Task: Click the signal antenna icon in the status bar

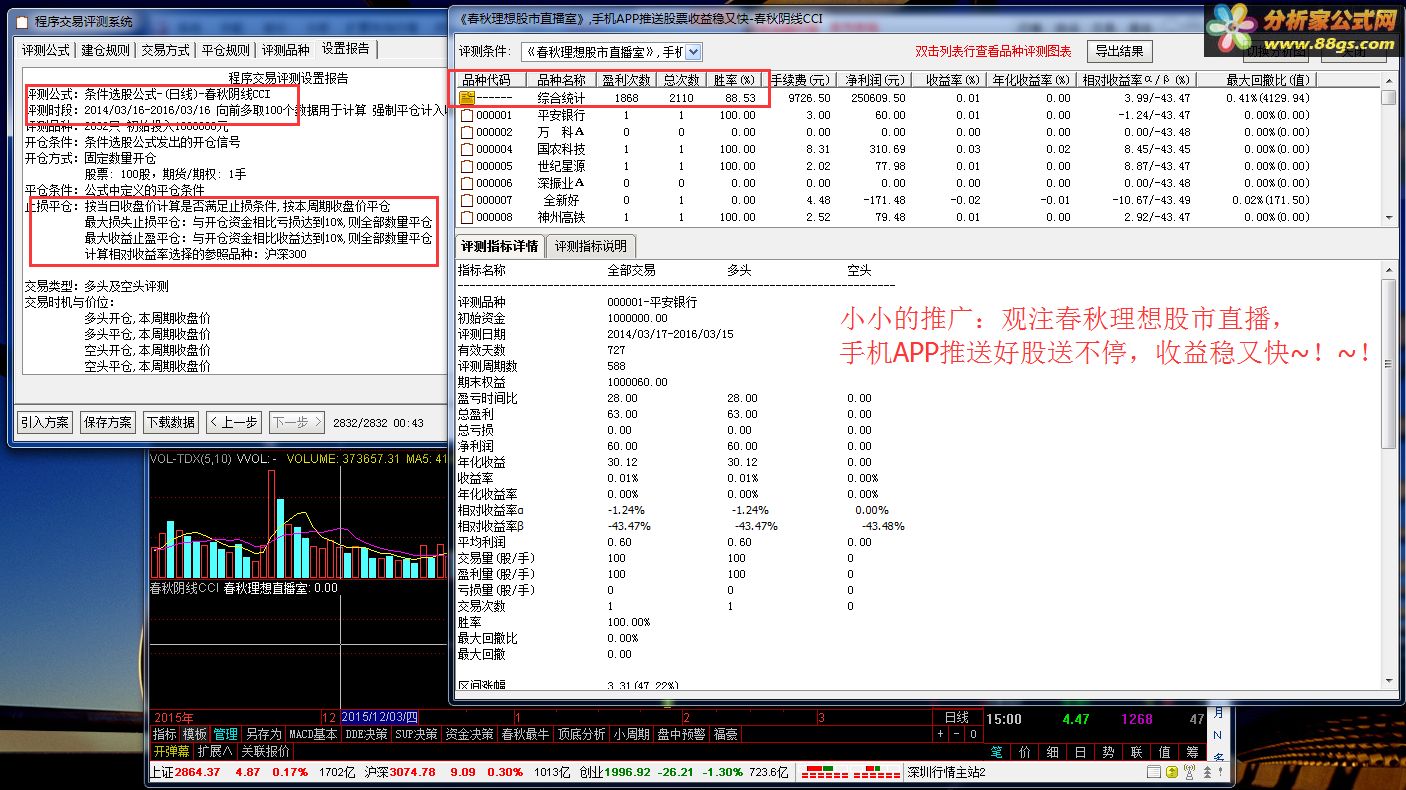Action: (x=1189, y=772)
